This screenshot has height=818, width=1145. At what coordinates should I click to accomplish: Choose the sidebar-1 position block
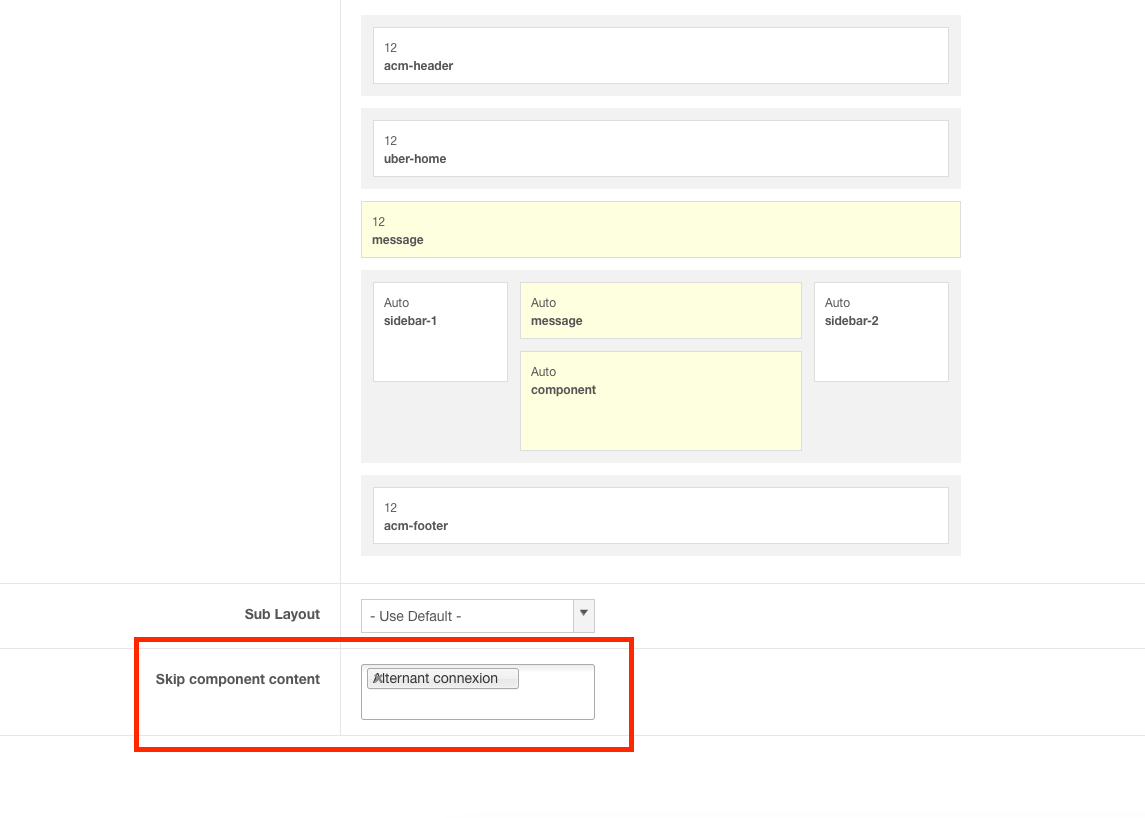click(x=440, y=332)
